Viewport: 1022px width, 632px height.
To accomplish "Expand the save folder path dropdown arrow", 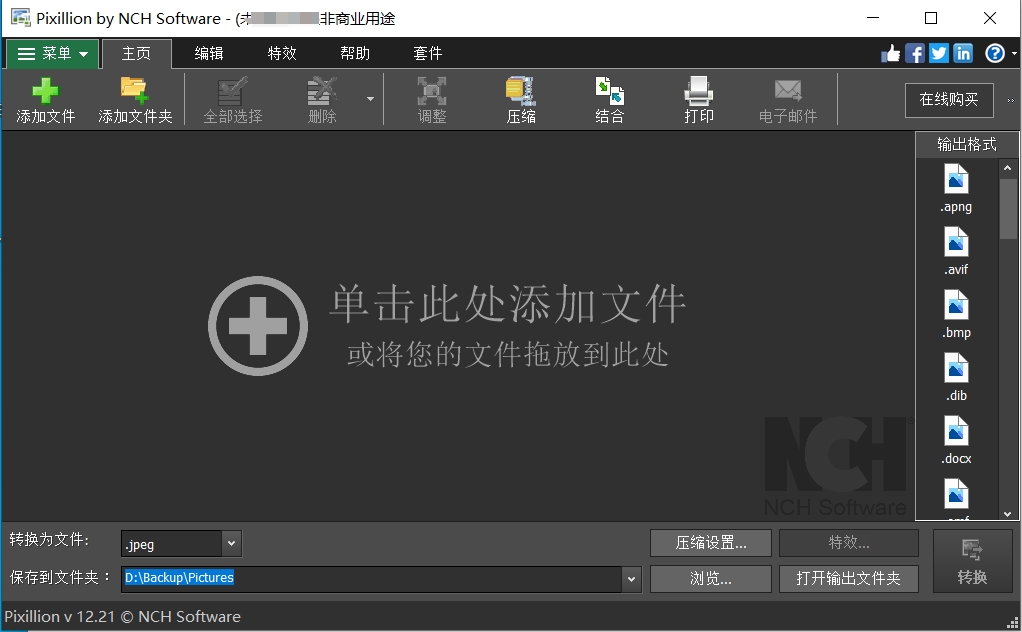I will 631,579.
